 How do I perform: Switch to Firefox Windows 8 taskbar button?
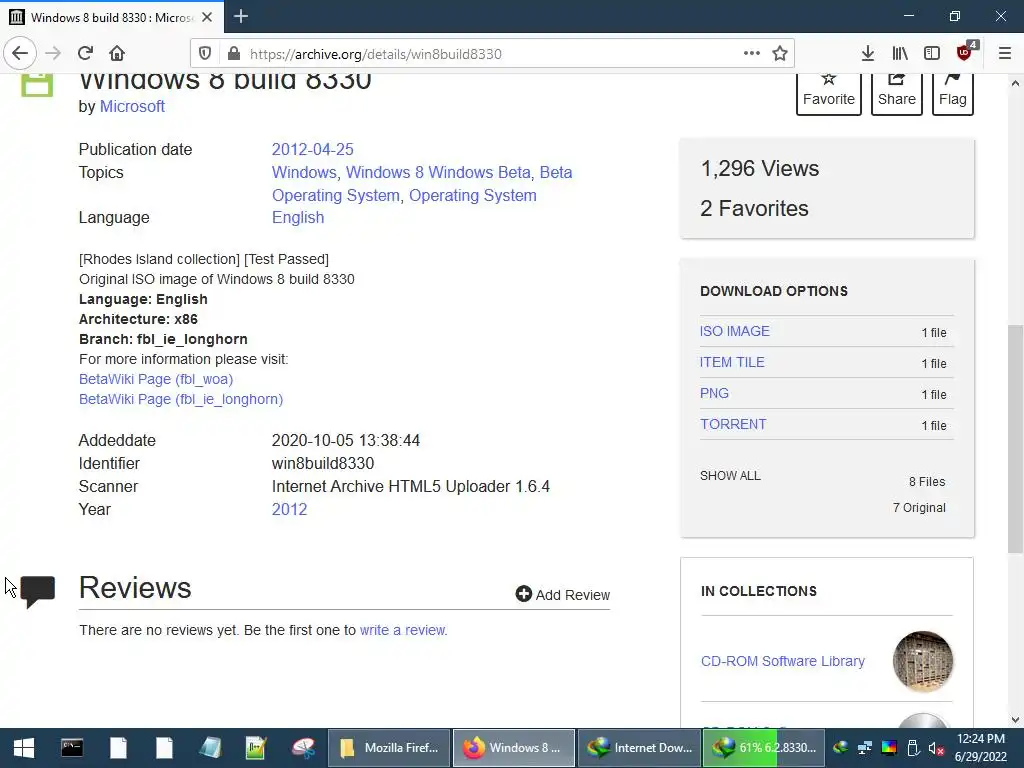(514, 748)
